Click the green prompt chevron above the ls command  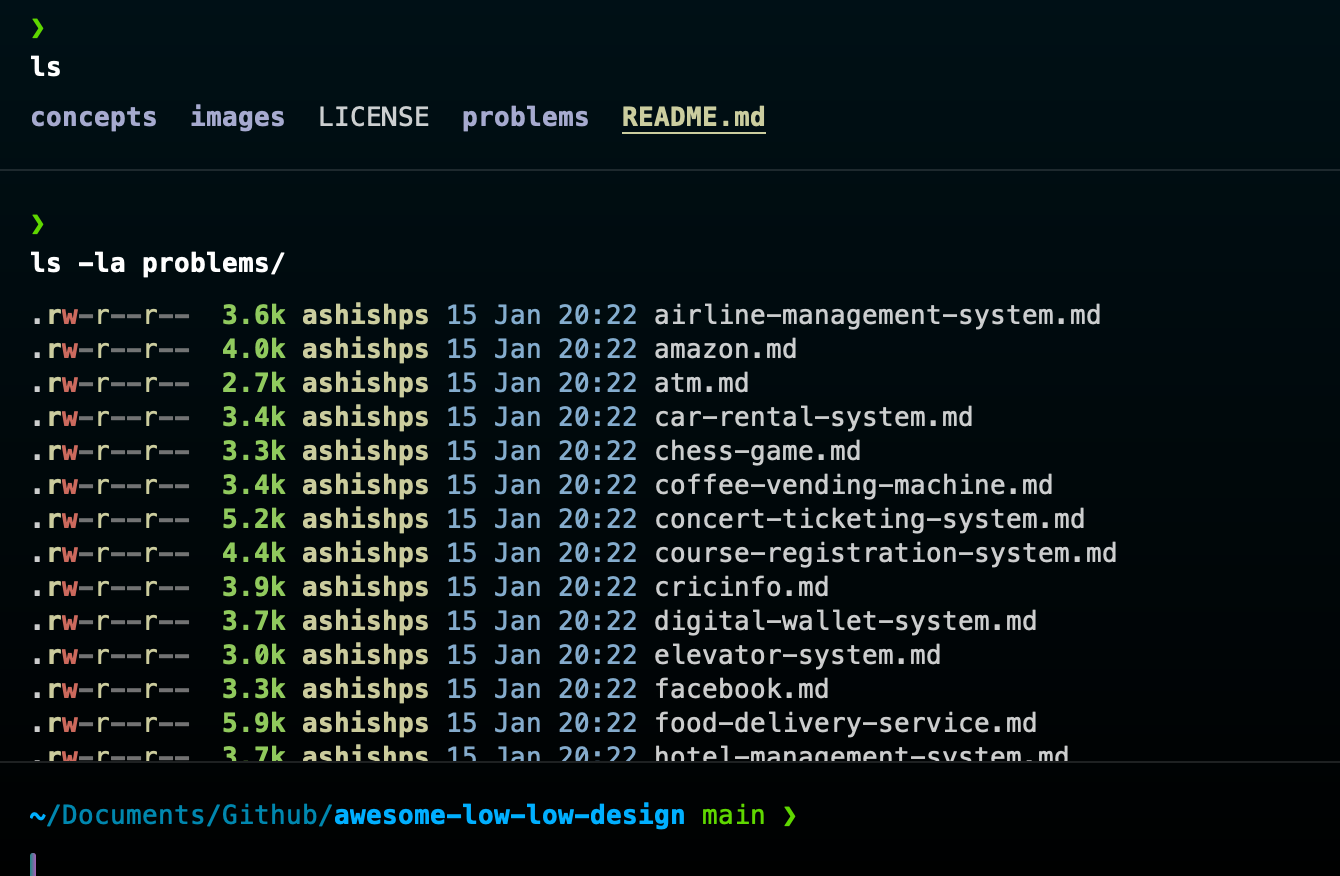coord(38,28)
